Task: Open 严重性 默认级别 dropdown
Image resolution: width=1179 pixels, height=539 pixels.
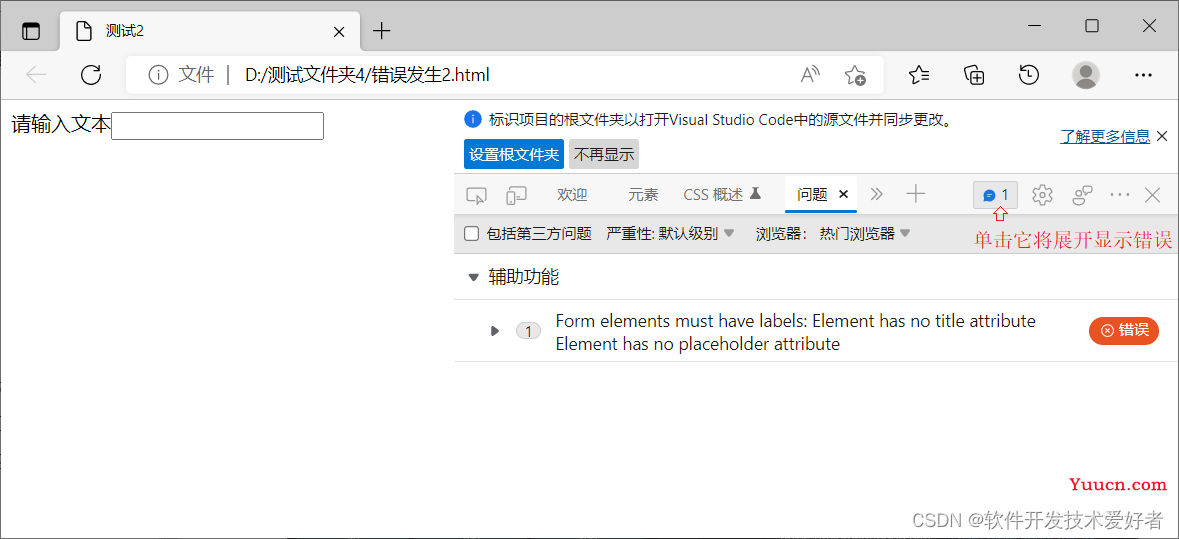Action: coord(670,234)
